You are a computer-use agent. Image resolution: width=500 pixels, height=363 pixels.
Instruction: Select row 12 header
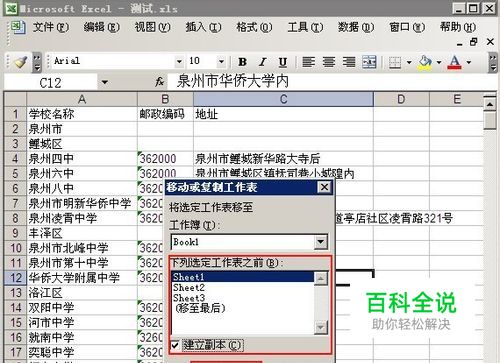pos(15,278)
